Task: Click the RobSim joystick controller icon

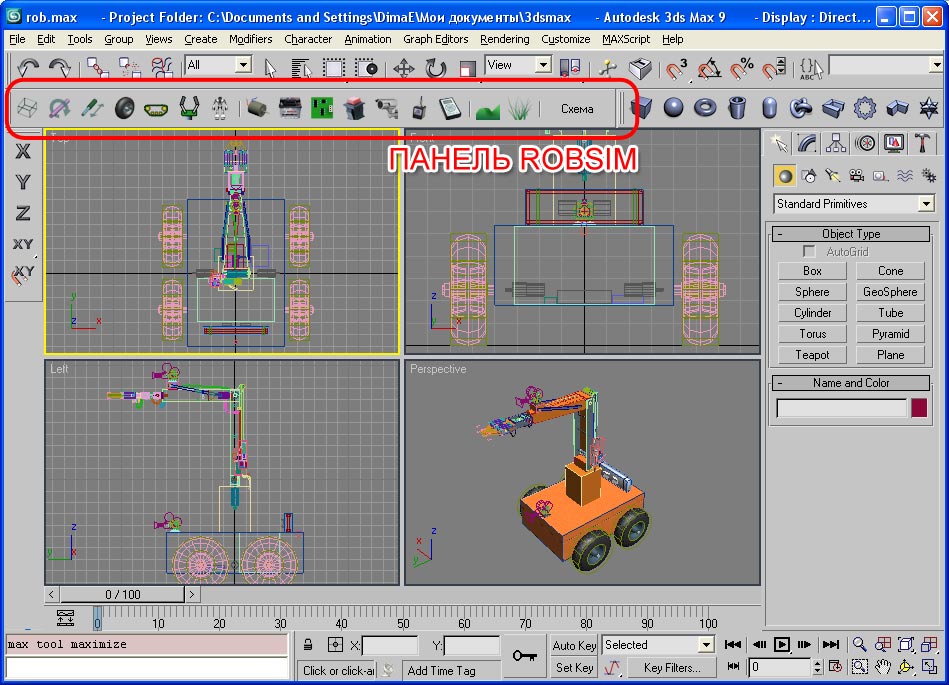Action: pyautogui.click(x=419, y=108)
